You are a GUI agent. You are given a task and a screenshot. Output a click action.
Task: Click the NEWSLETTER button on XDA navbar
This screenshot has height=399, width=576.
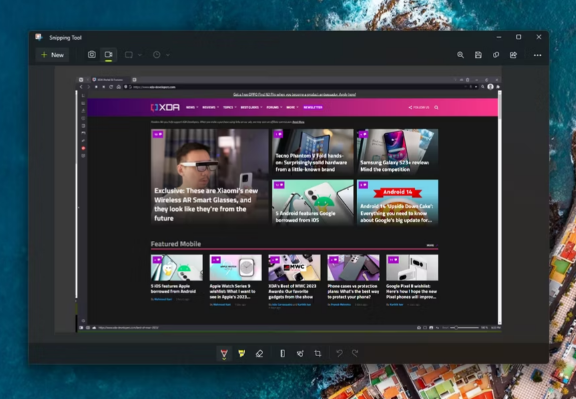pyautogui.click(x=313, y=107)
